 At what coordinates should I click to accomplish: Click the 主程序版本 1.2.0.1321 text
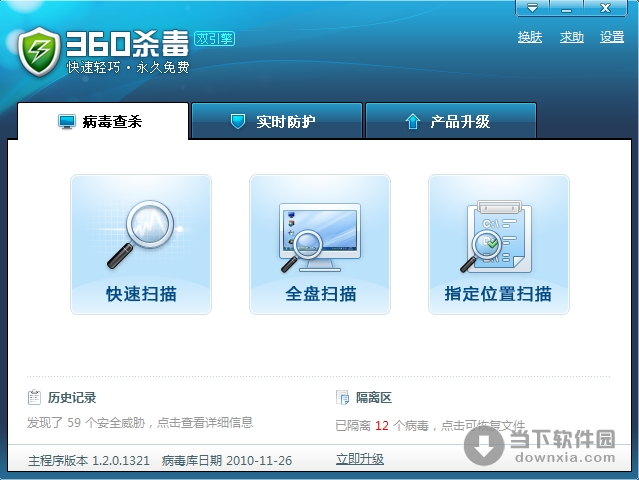point(89,460)
